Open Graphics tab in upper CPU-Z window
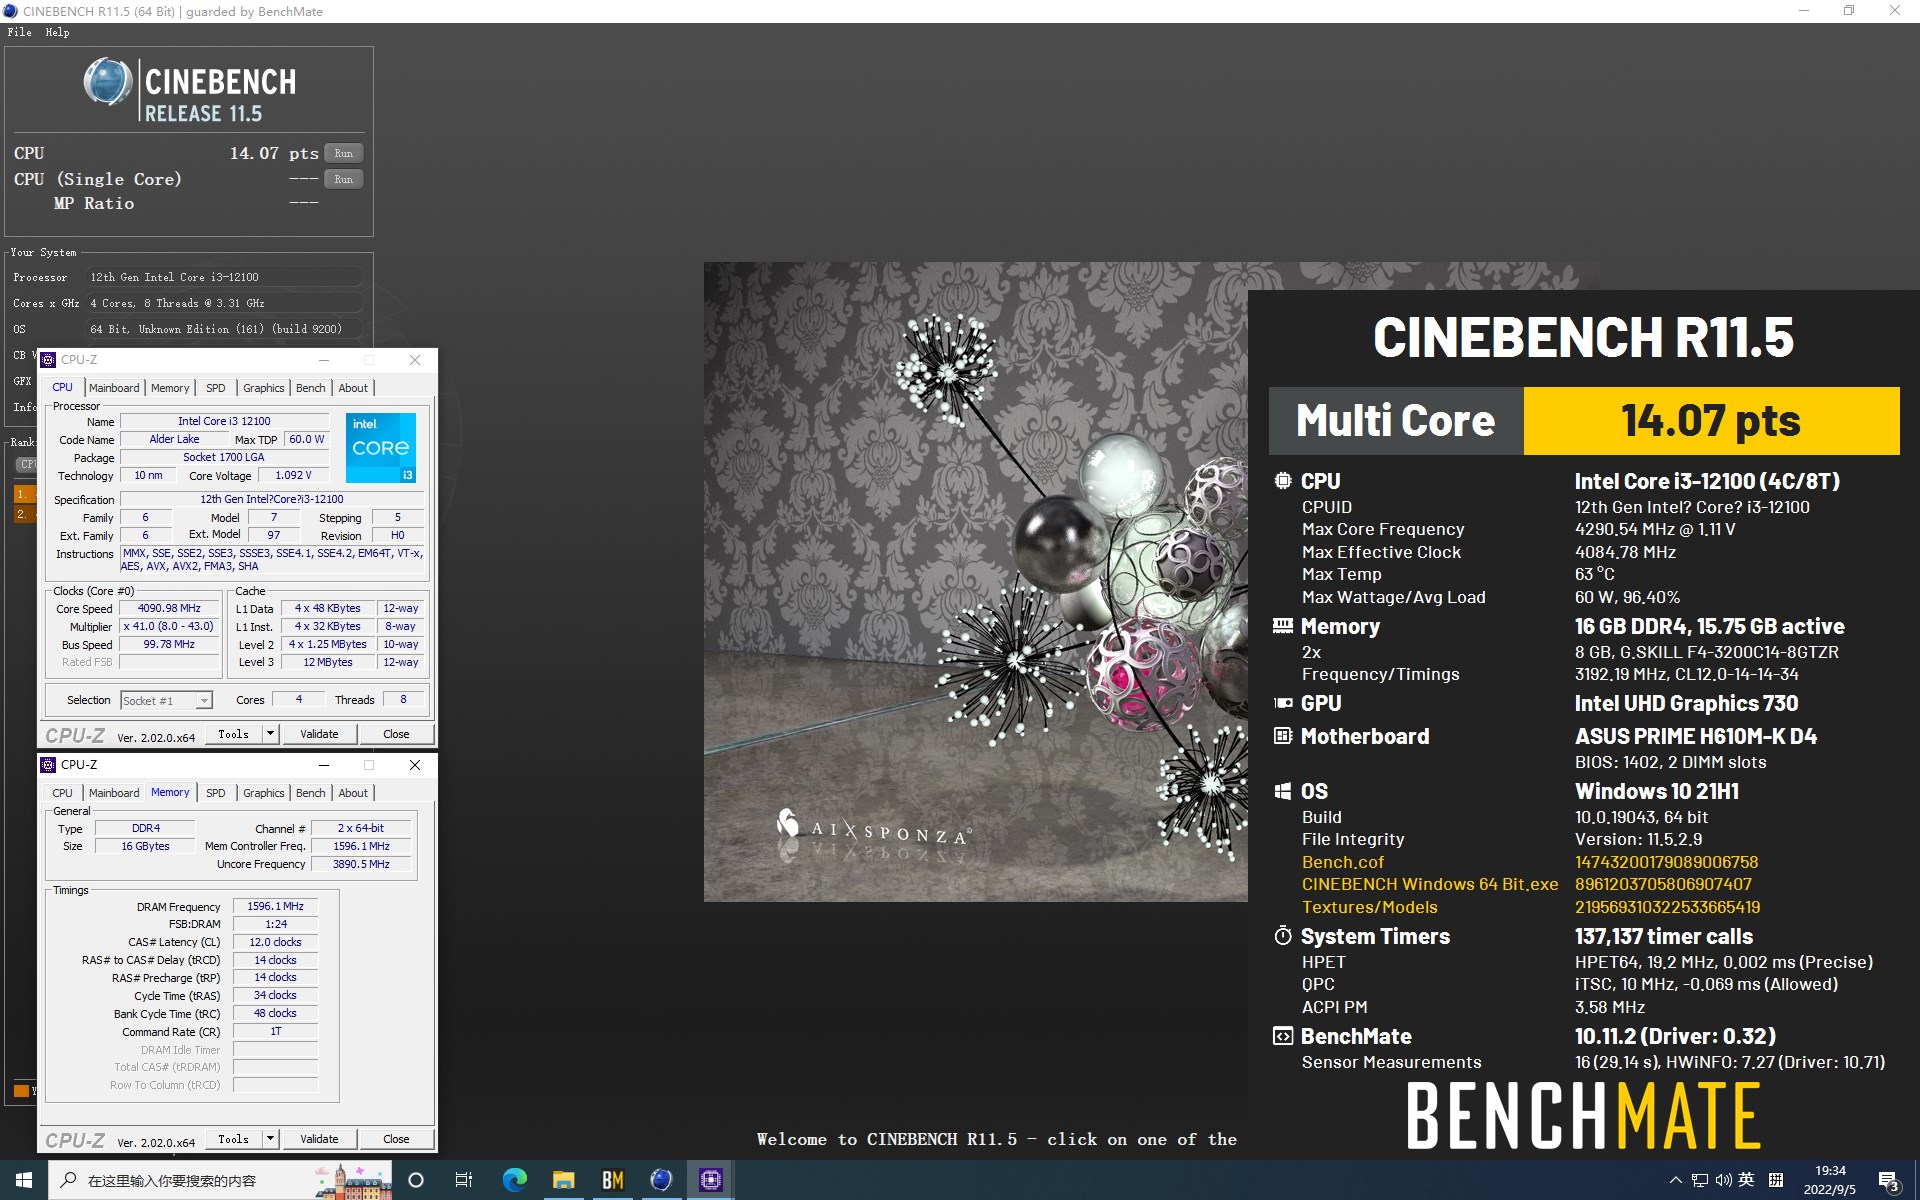The image size is (1920, 1200). (x=263, y=388)
